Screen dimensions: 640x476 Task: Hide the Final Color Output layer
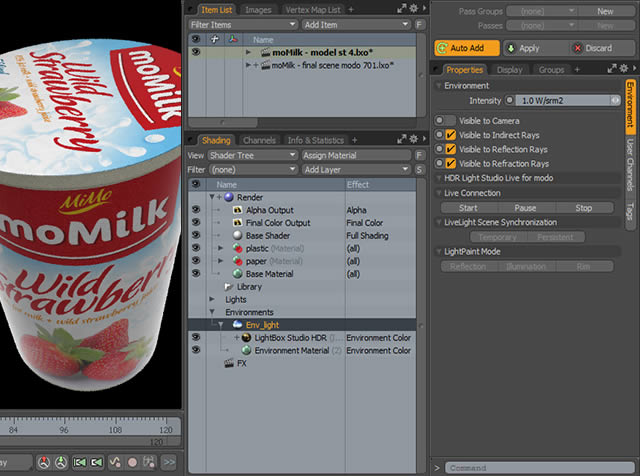tap(196, 222)
